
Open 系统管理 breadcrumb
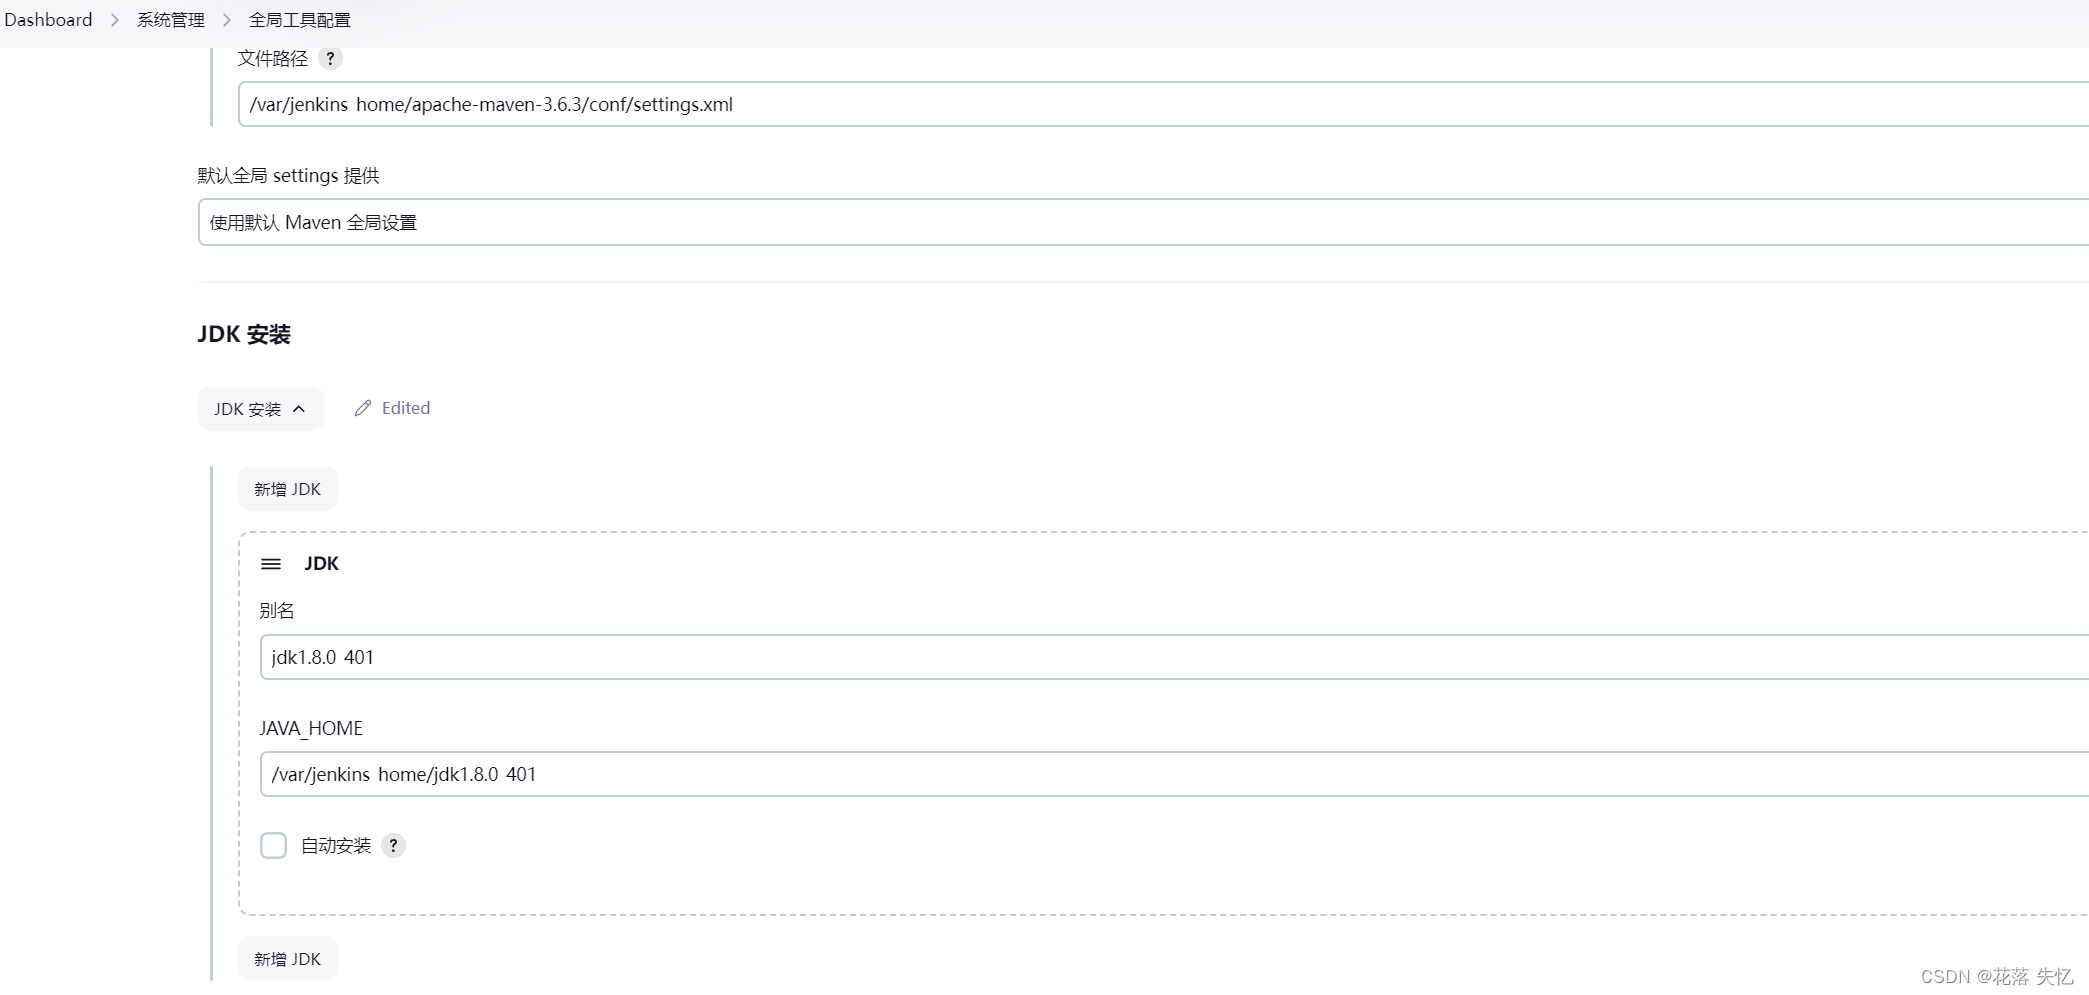pos(171,20)
